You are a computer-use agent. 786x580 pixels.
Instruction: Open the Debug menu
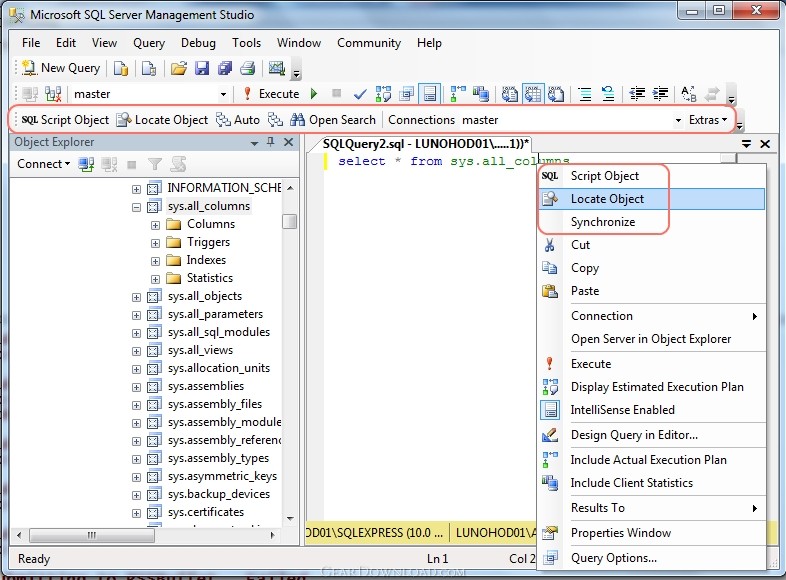tap(198, 43)
